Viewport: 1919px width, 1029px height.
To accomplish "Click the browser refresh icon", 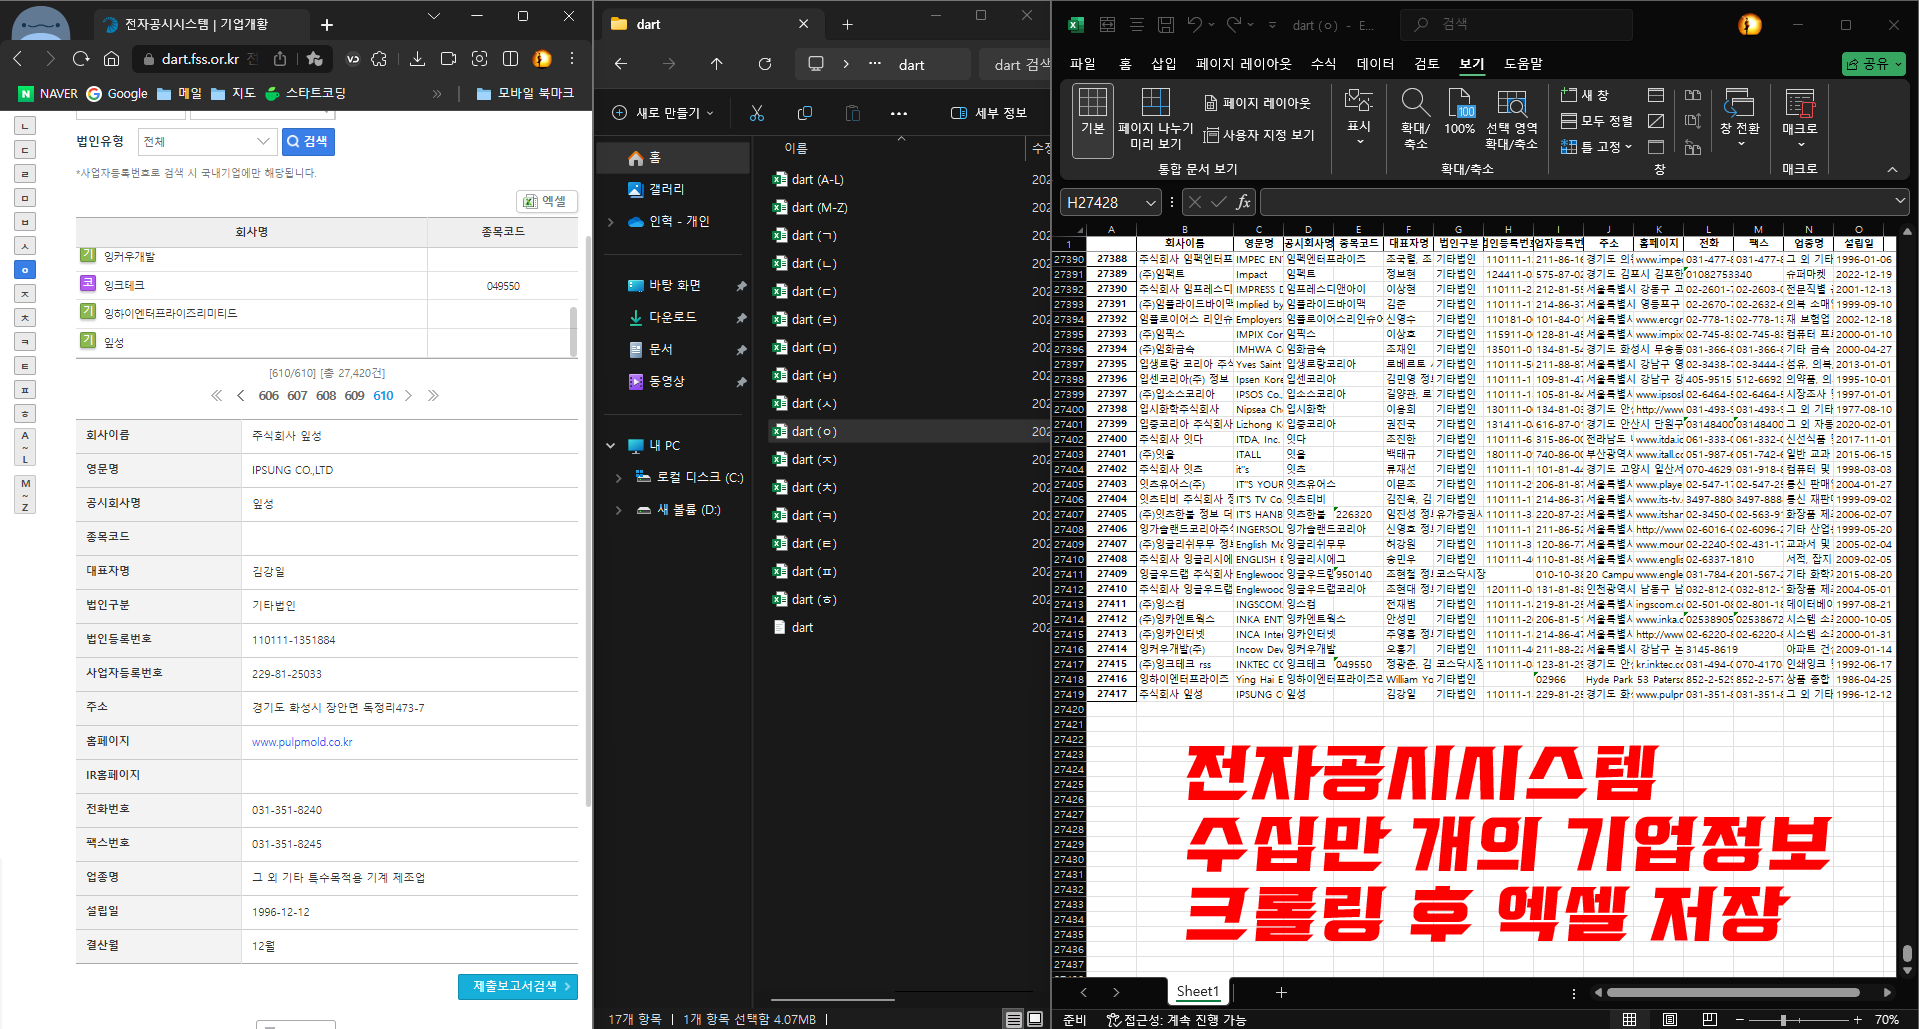I will 81,59.
